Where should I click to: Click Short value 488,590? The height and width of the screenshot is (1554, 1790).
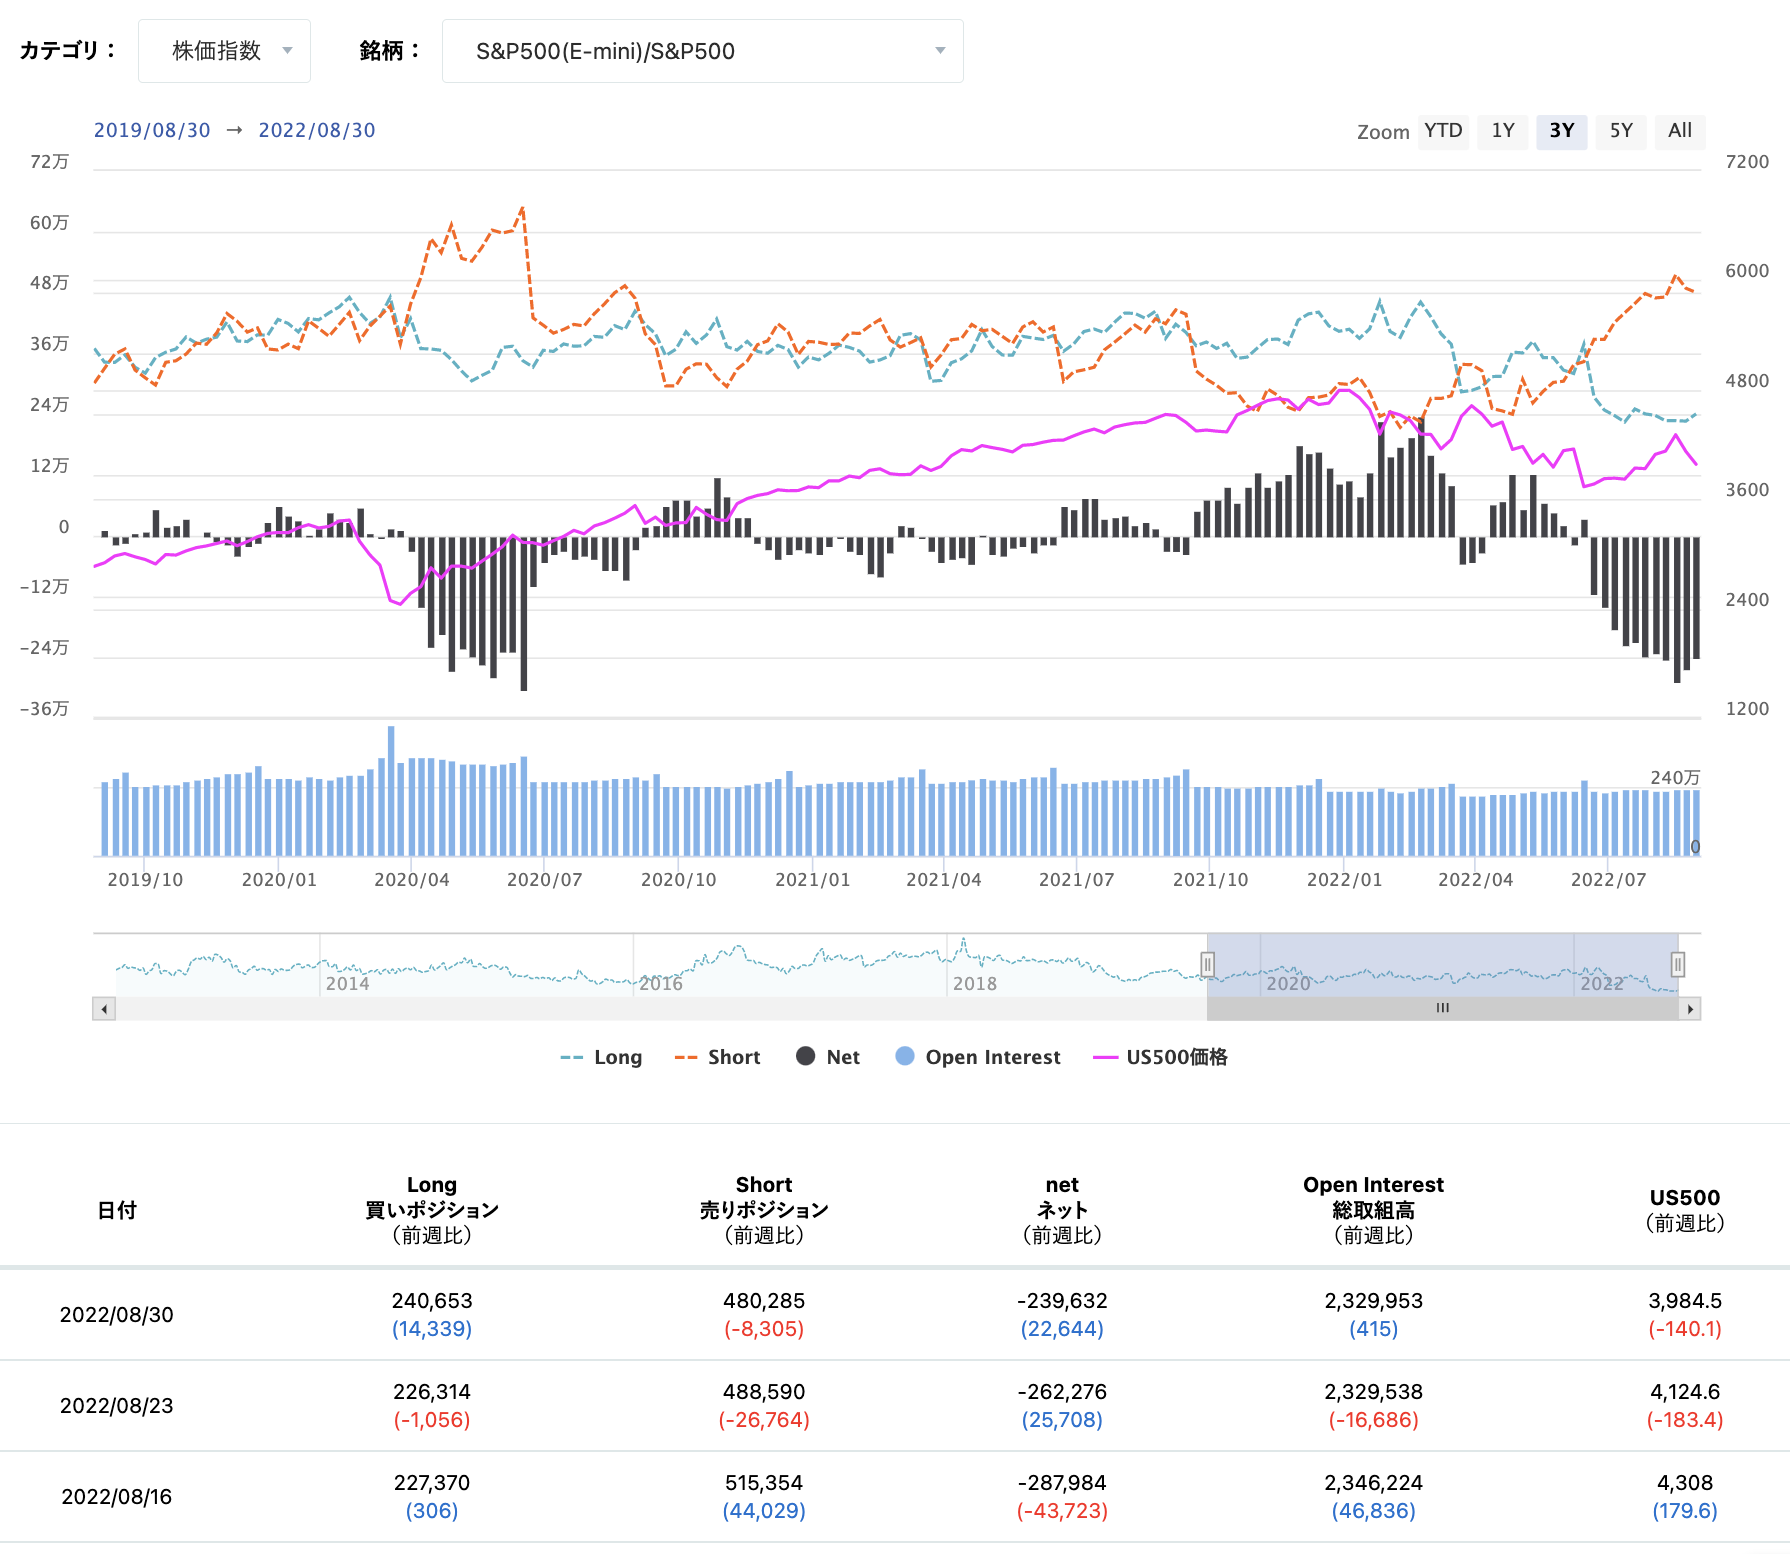tap(764, 1392)
